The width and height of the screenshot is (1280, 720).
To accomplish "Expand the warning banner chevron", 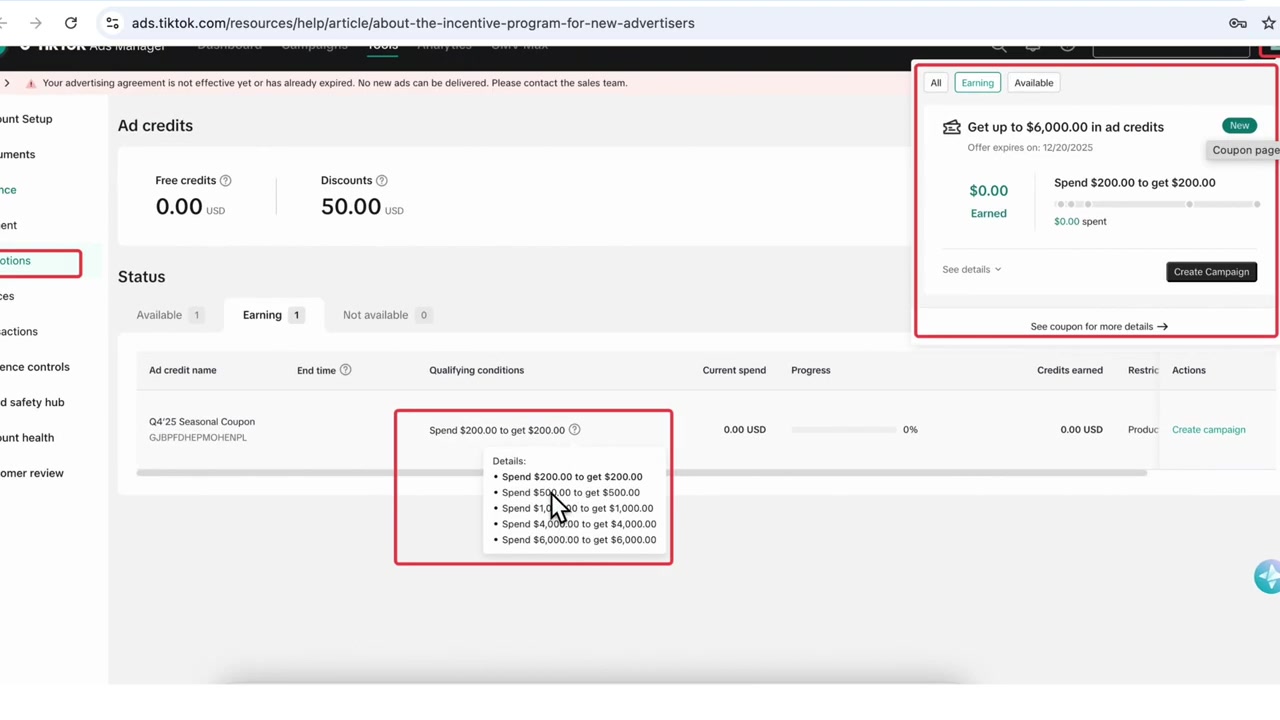I will (x=7, y=83).
